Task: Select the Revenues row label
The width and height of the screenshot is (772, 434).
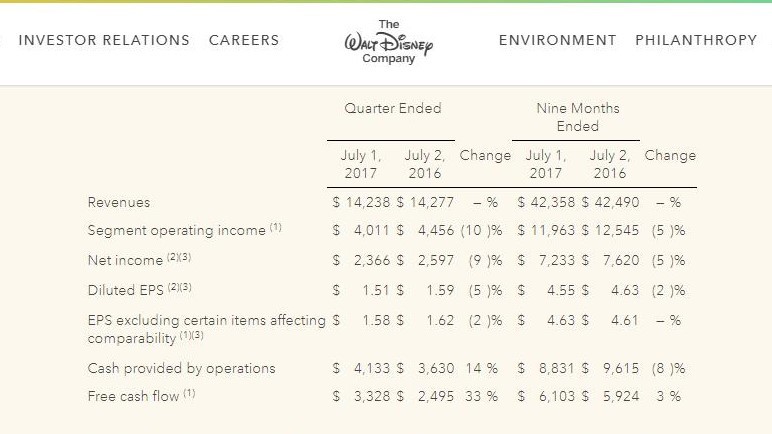Action: (x=119, y=202)
